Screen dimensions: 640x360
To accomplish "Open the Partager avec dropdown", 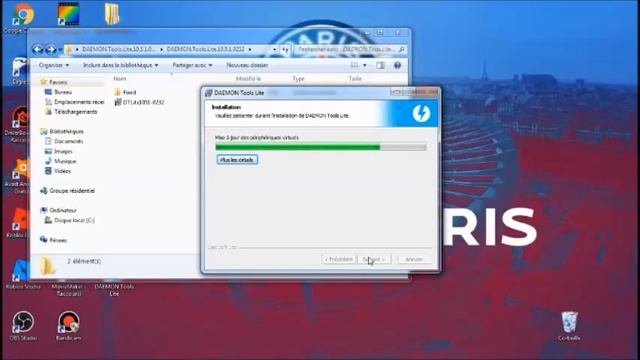I will pos(192,65).
